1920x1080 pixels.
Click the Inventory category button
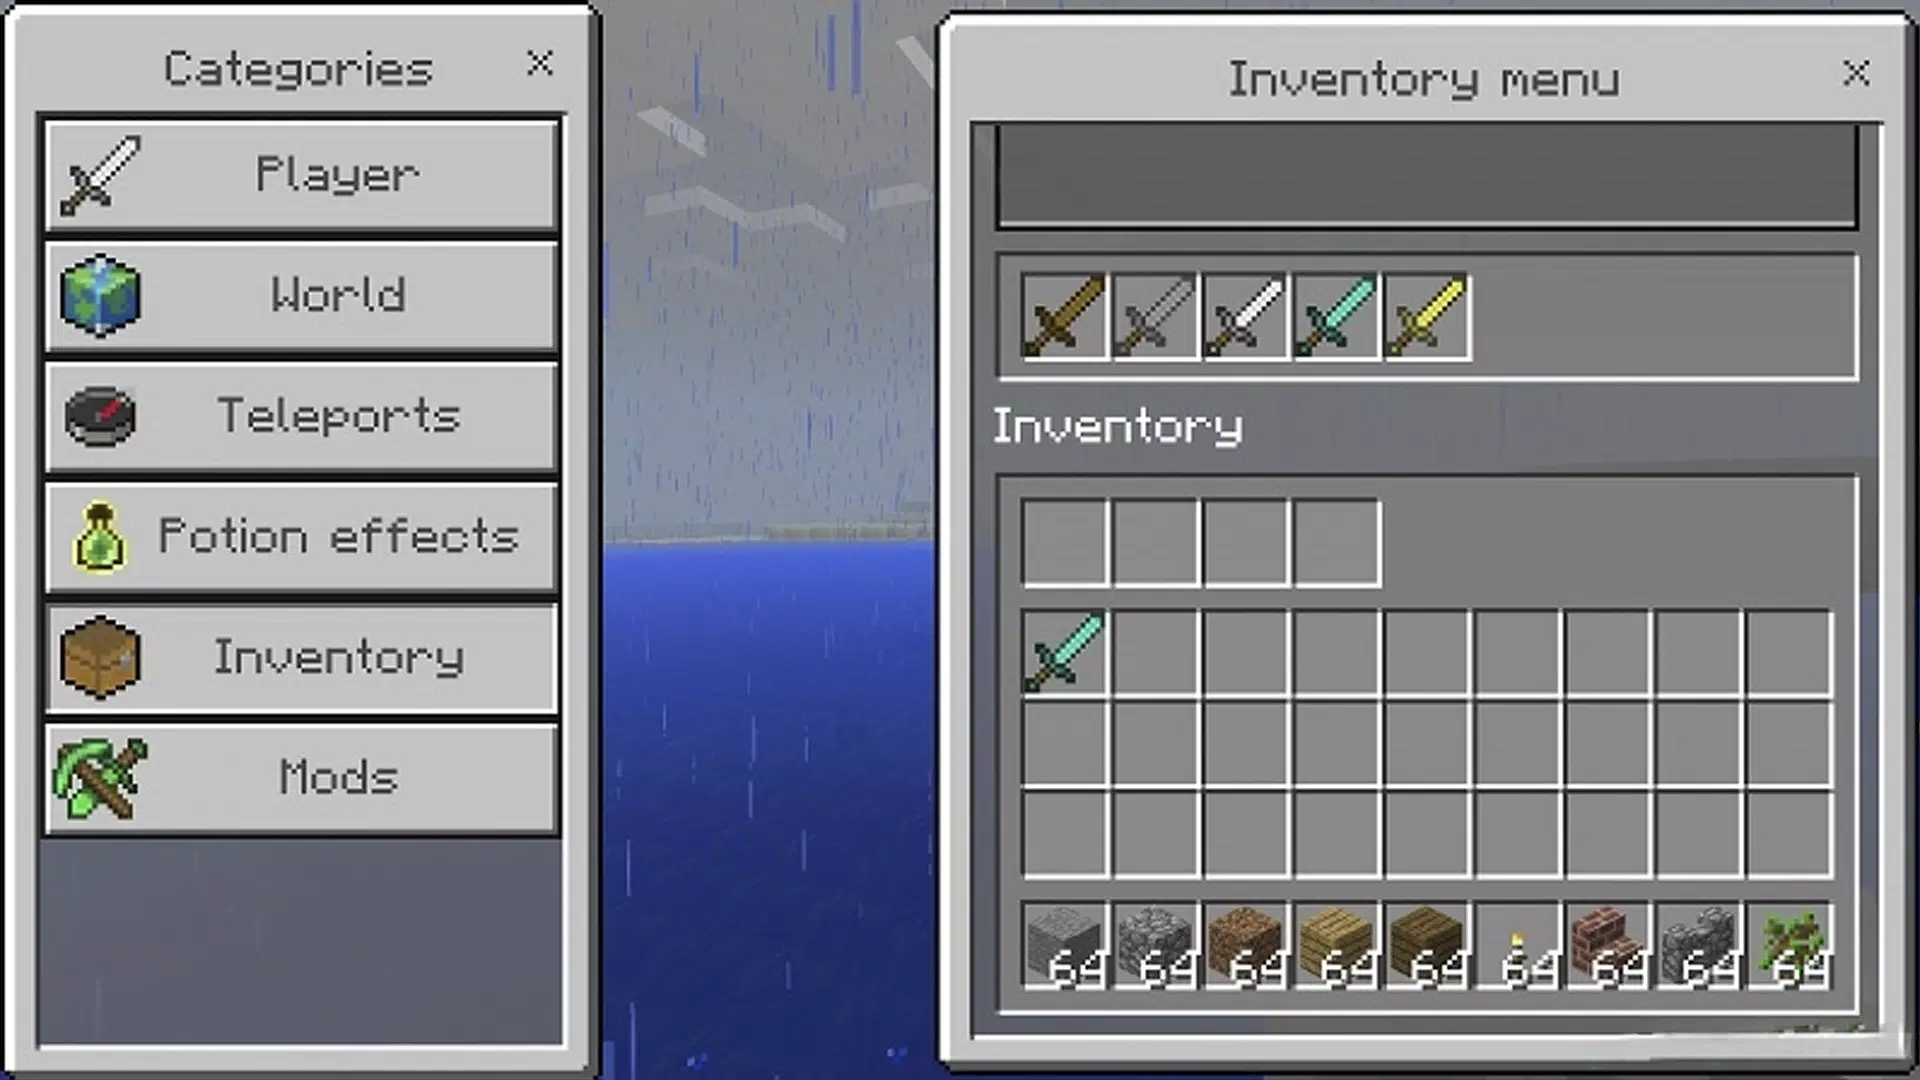pos(301,657)
